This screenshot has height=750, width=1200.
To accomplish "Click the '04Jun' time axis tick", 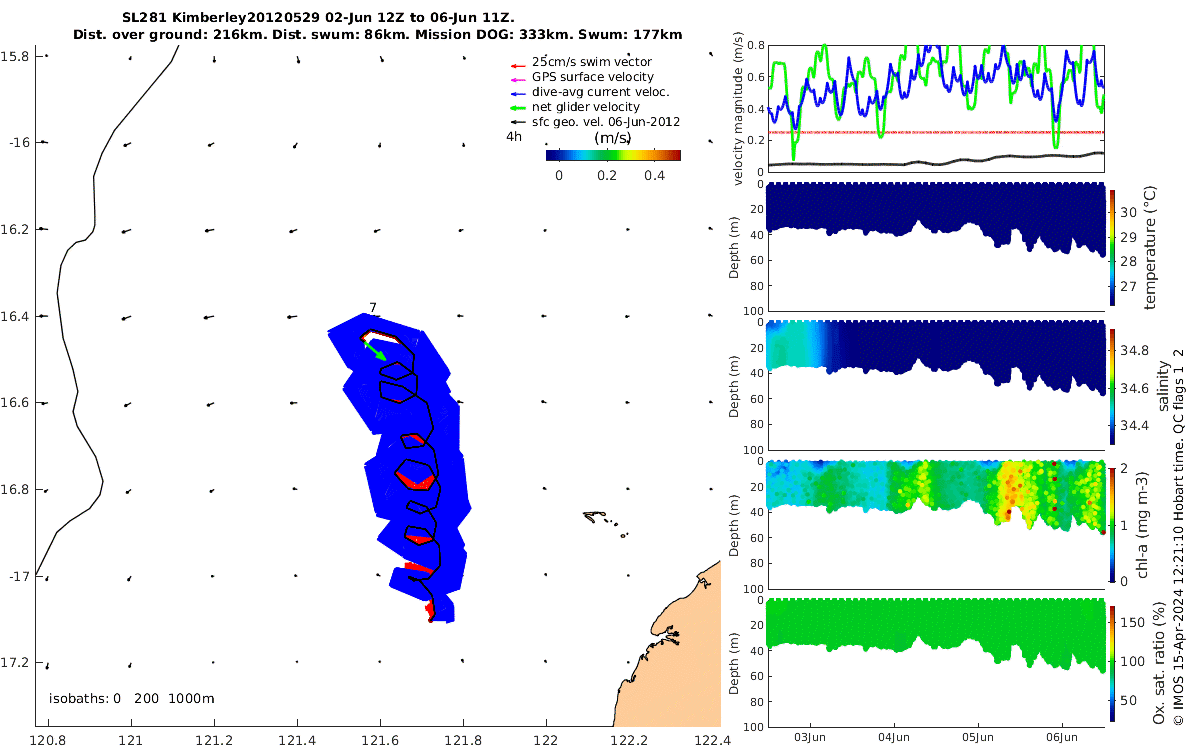I will [894, 737].
